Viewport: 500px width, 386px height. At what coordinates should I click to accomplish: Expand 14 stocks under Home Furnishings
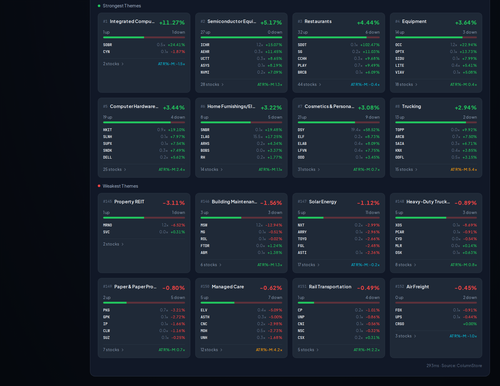pos(212,169)
